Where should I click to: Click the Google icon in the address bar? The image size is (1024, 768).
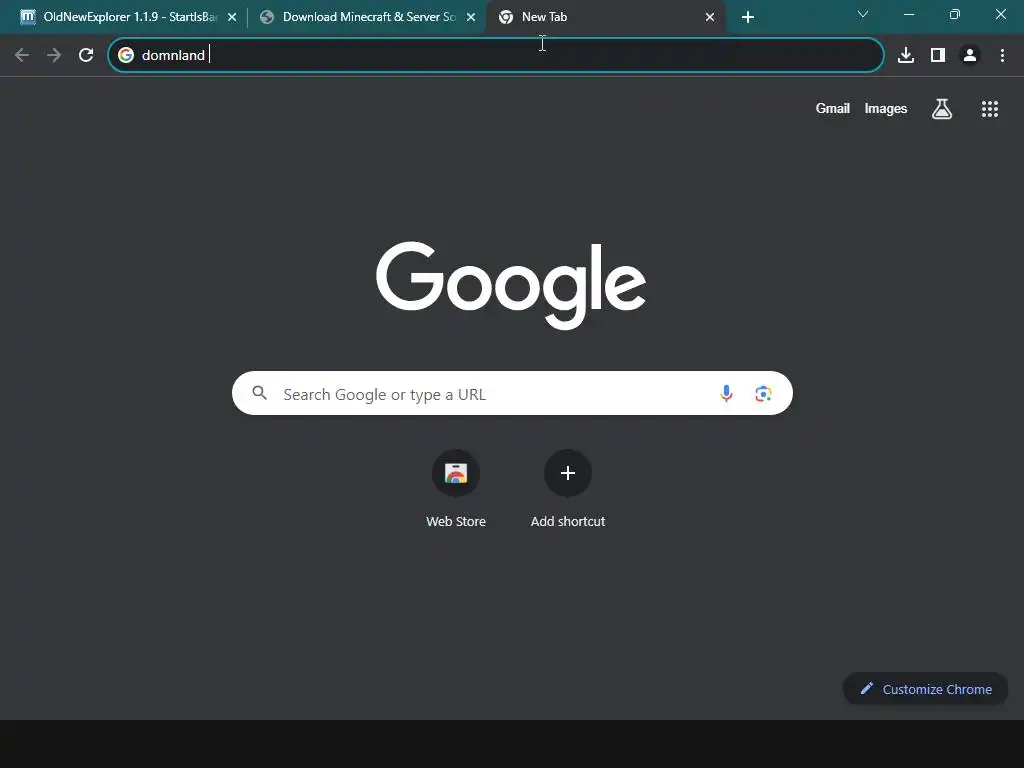pos(126,56)
